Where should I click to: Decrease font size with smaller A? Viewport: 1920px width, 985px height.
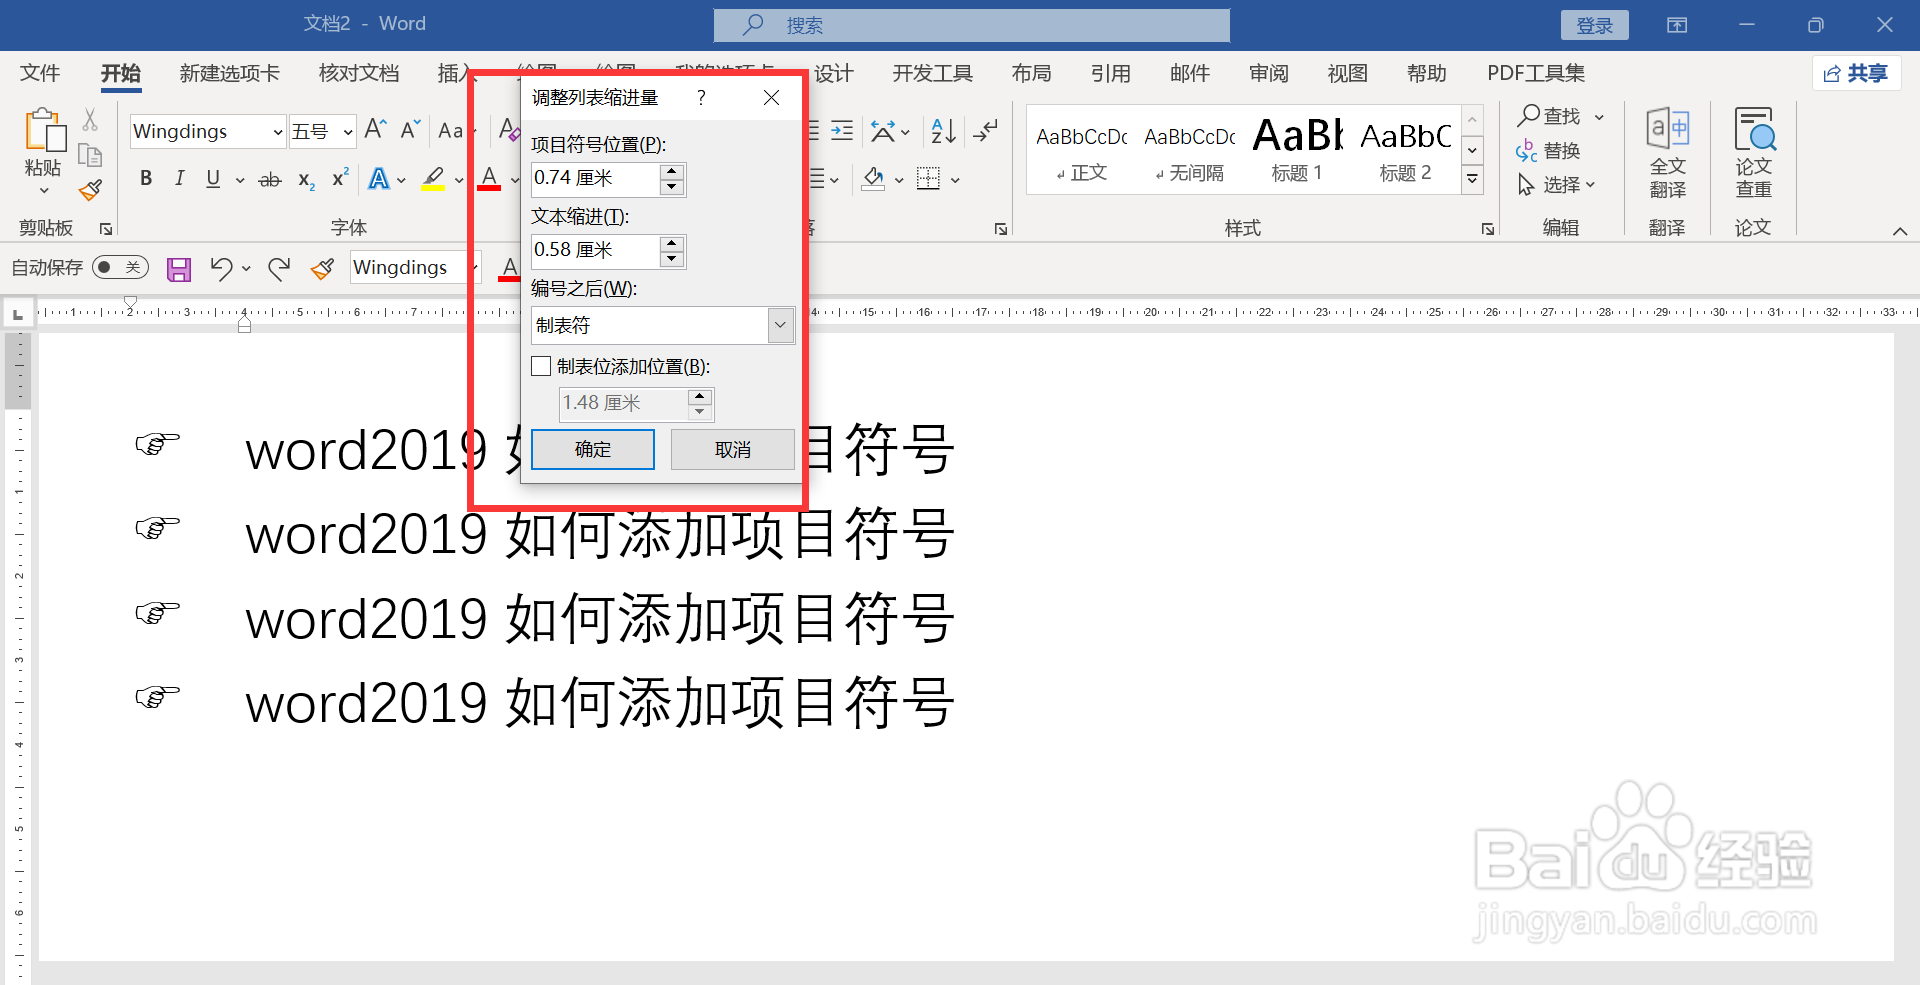(x=410, y=130)
